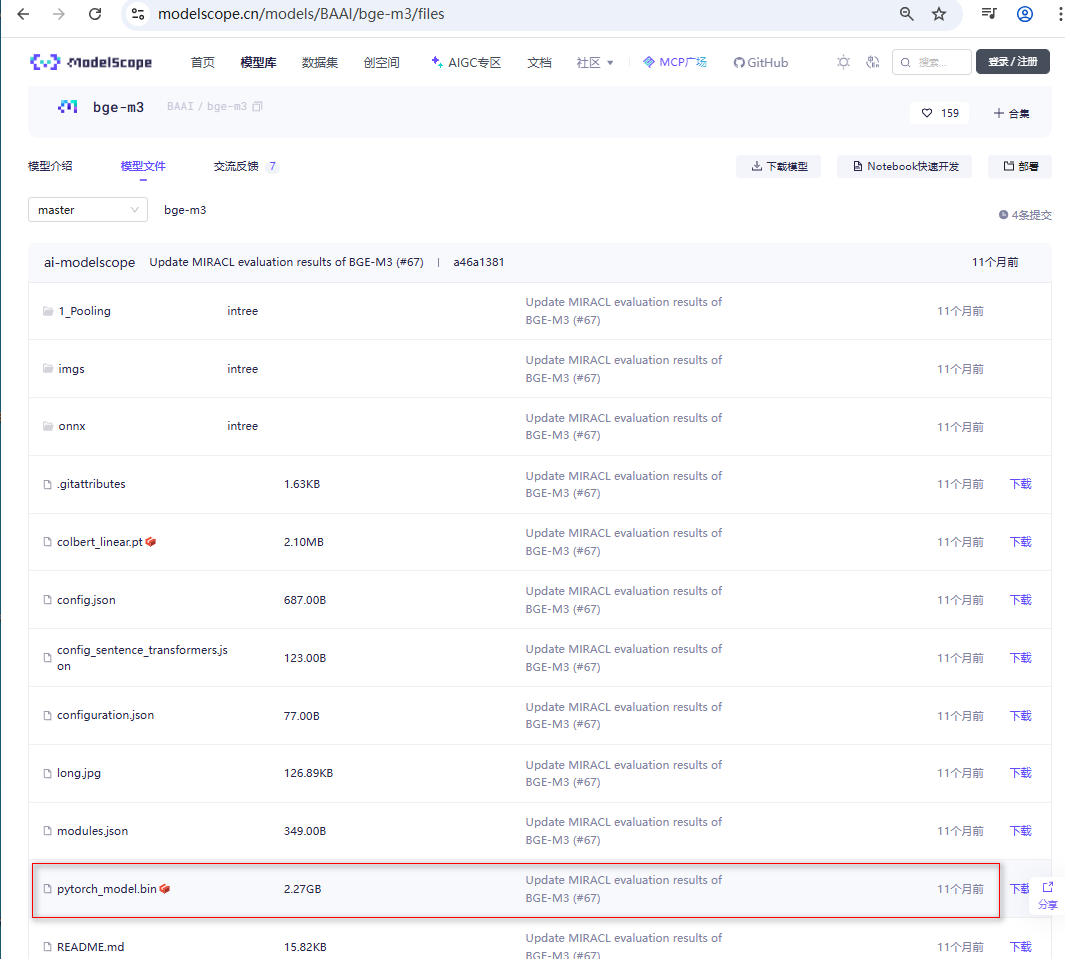Select the 模型文件 tab
This screenshot has height=959, width=1065.
pos(143,166)
